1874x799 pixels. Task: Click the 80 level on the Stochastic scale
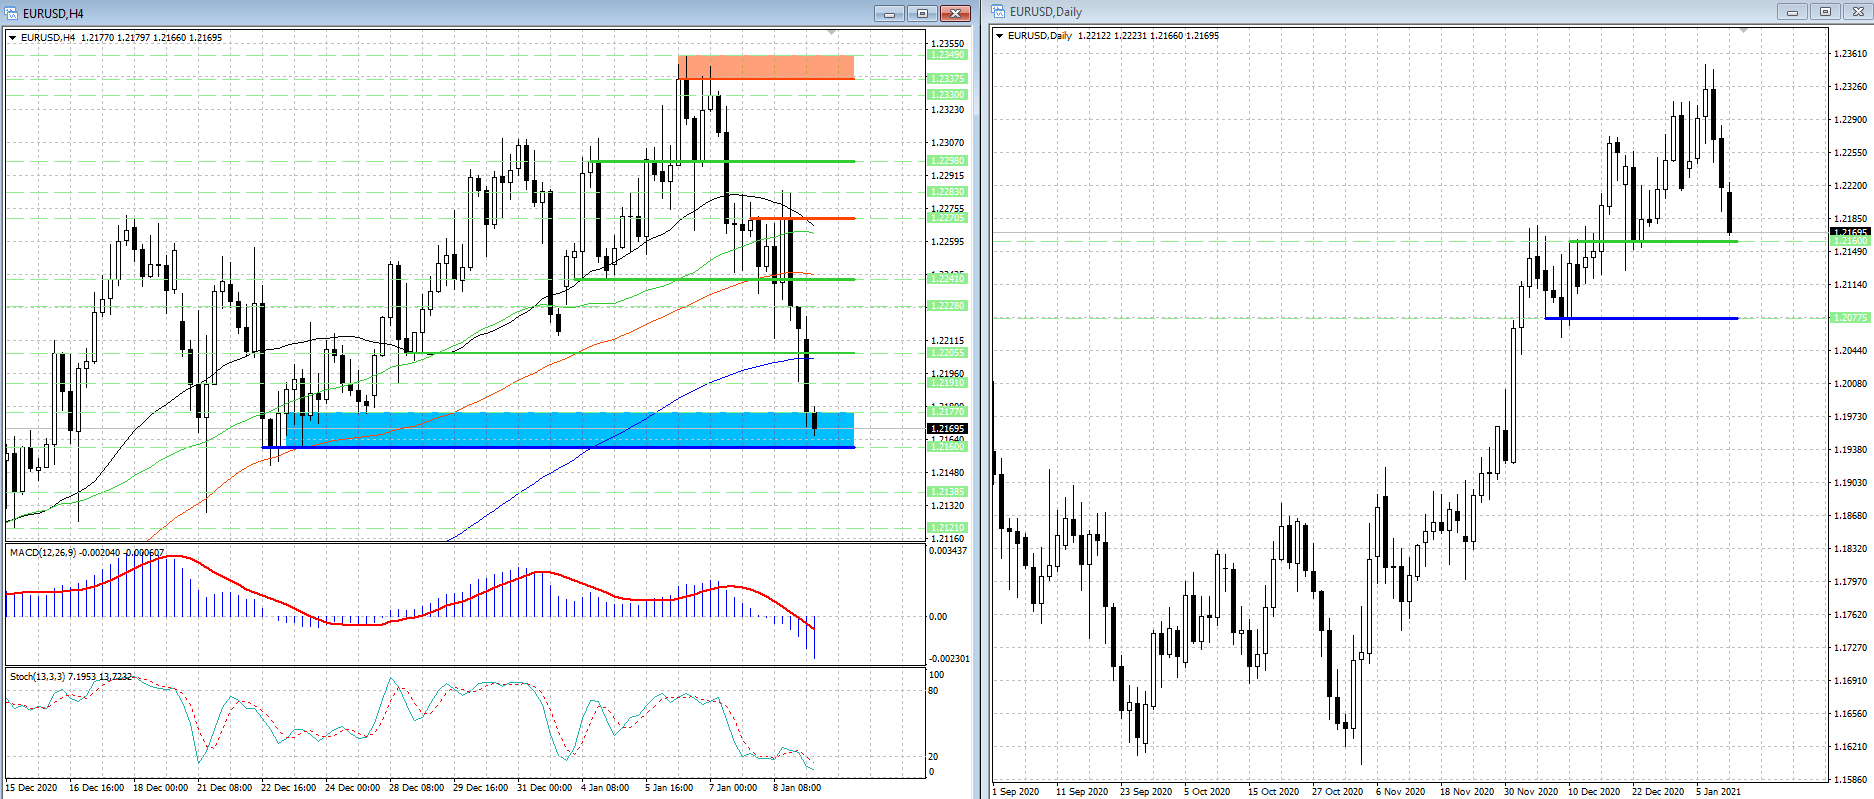tap(934, 691)
